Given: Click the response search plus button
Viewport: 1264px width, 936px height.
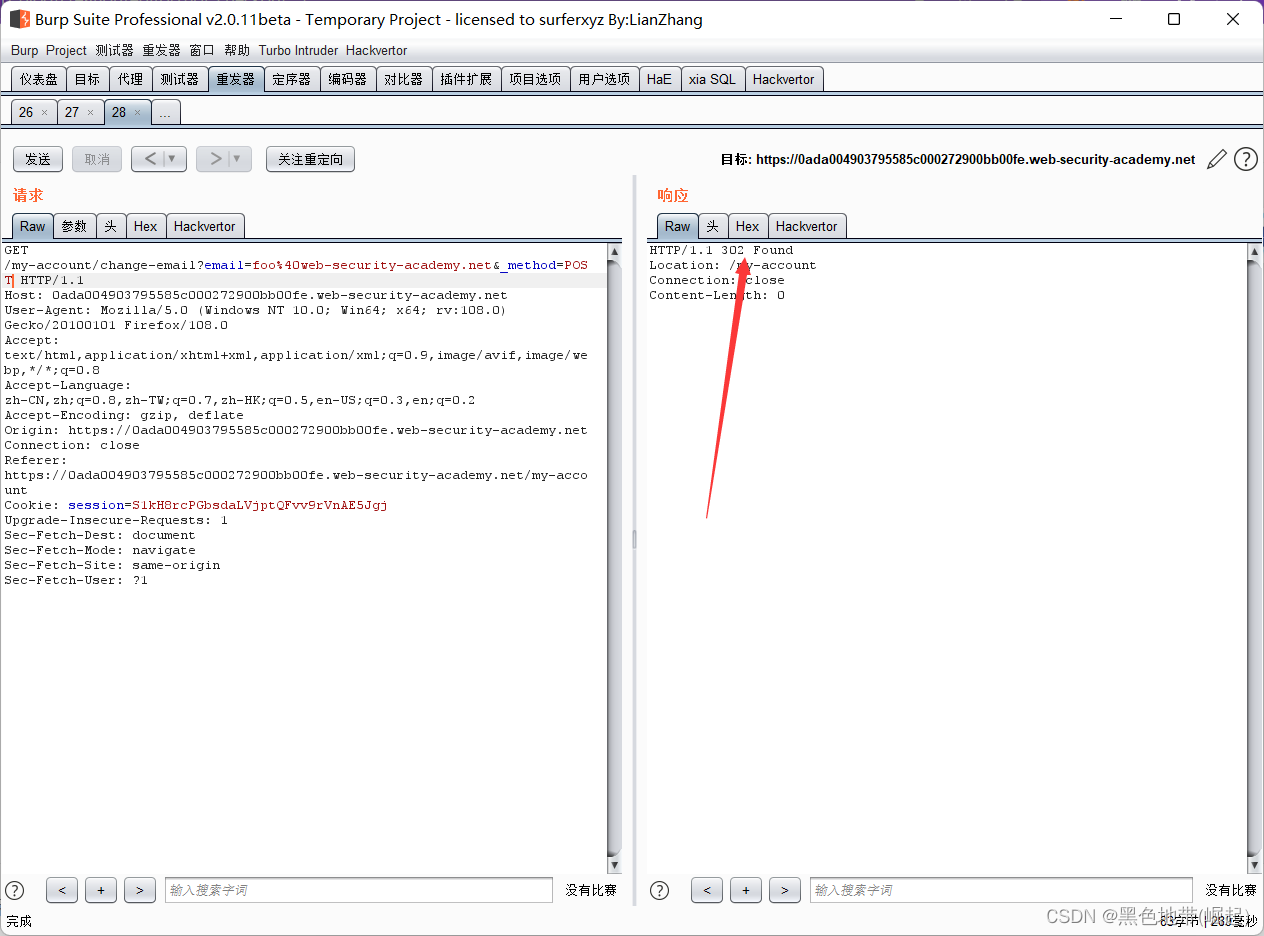Looking at the screenshot, I should [x=746, y=890].
